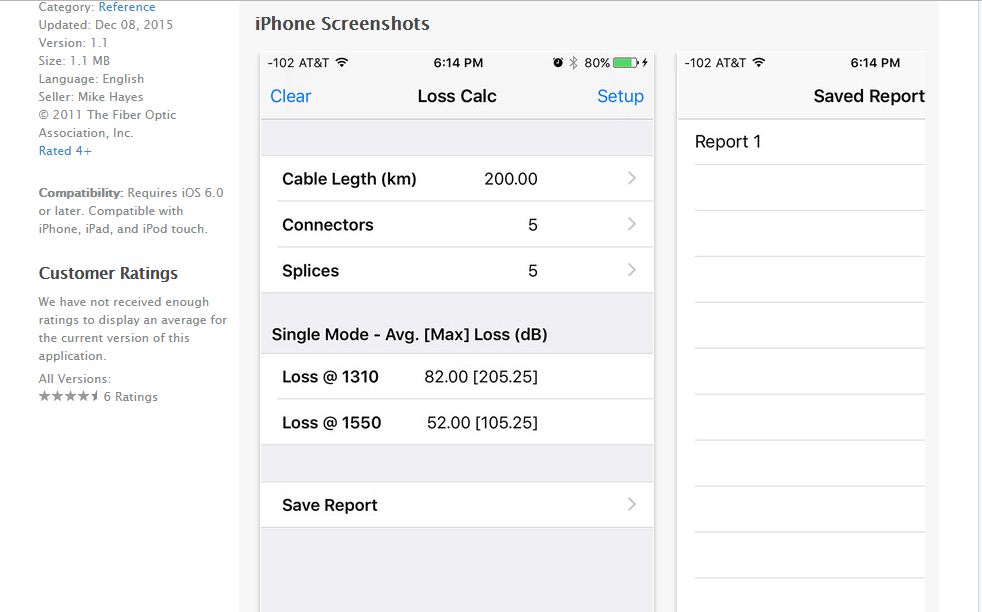Image resolution: width=982 pixels, height=612 pixels.
Task: Click the Bluetooth icon in the status bar
Action: (574, 62)
